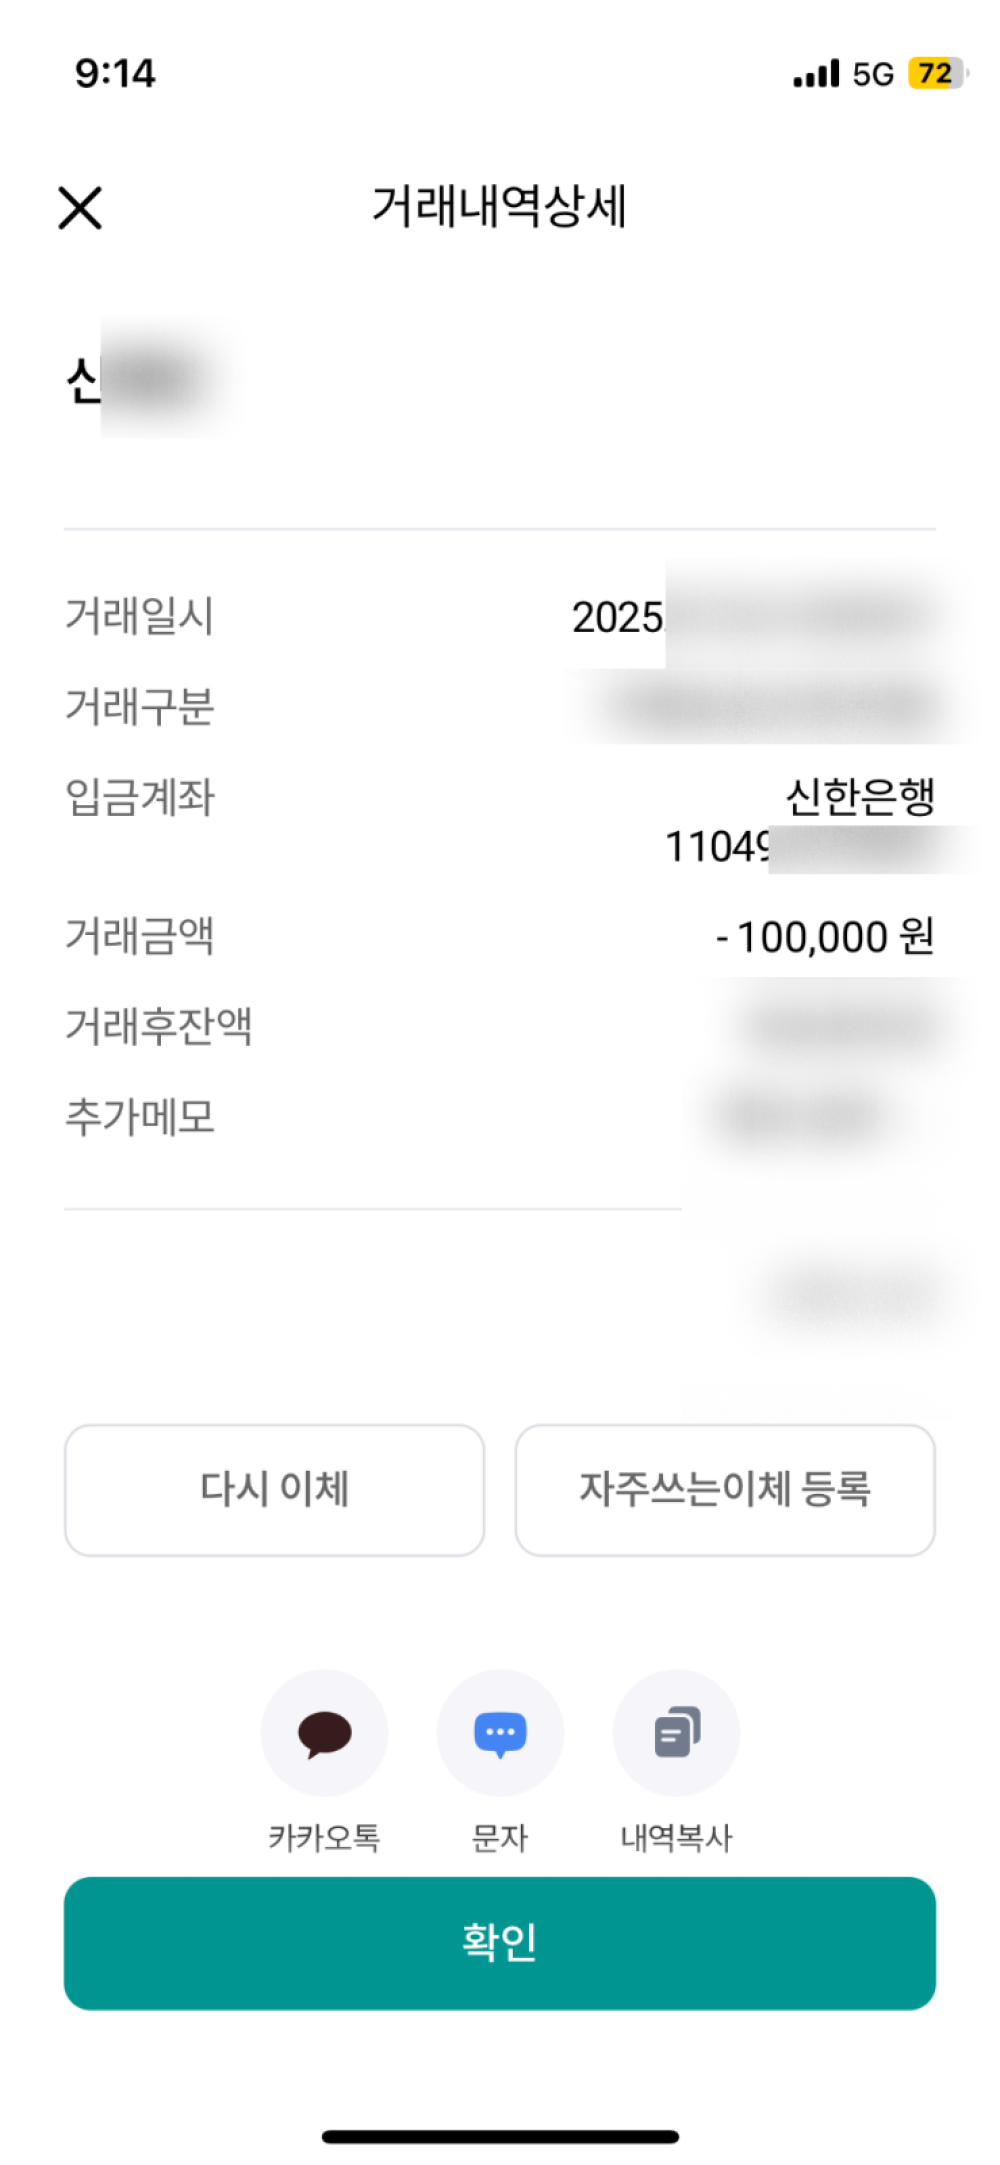Tap the 다시 이체 button

point(274,1490)
